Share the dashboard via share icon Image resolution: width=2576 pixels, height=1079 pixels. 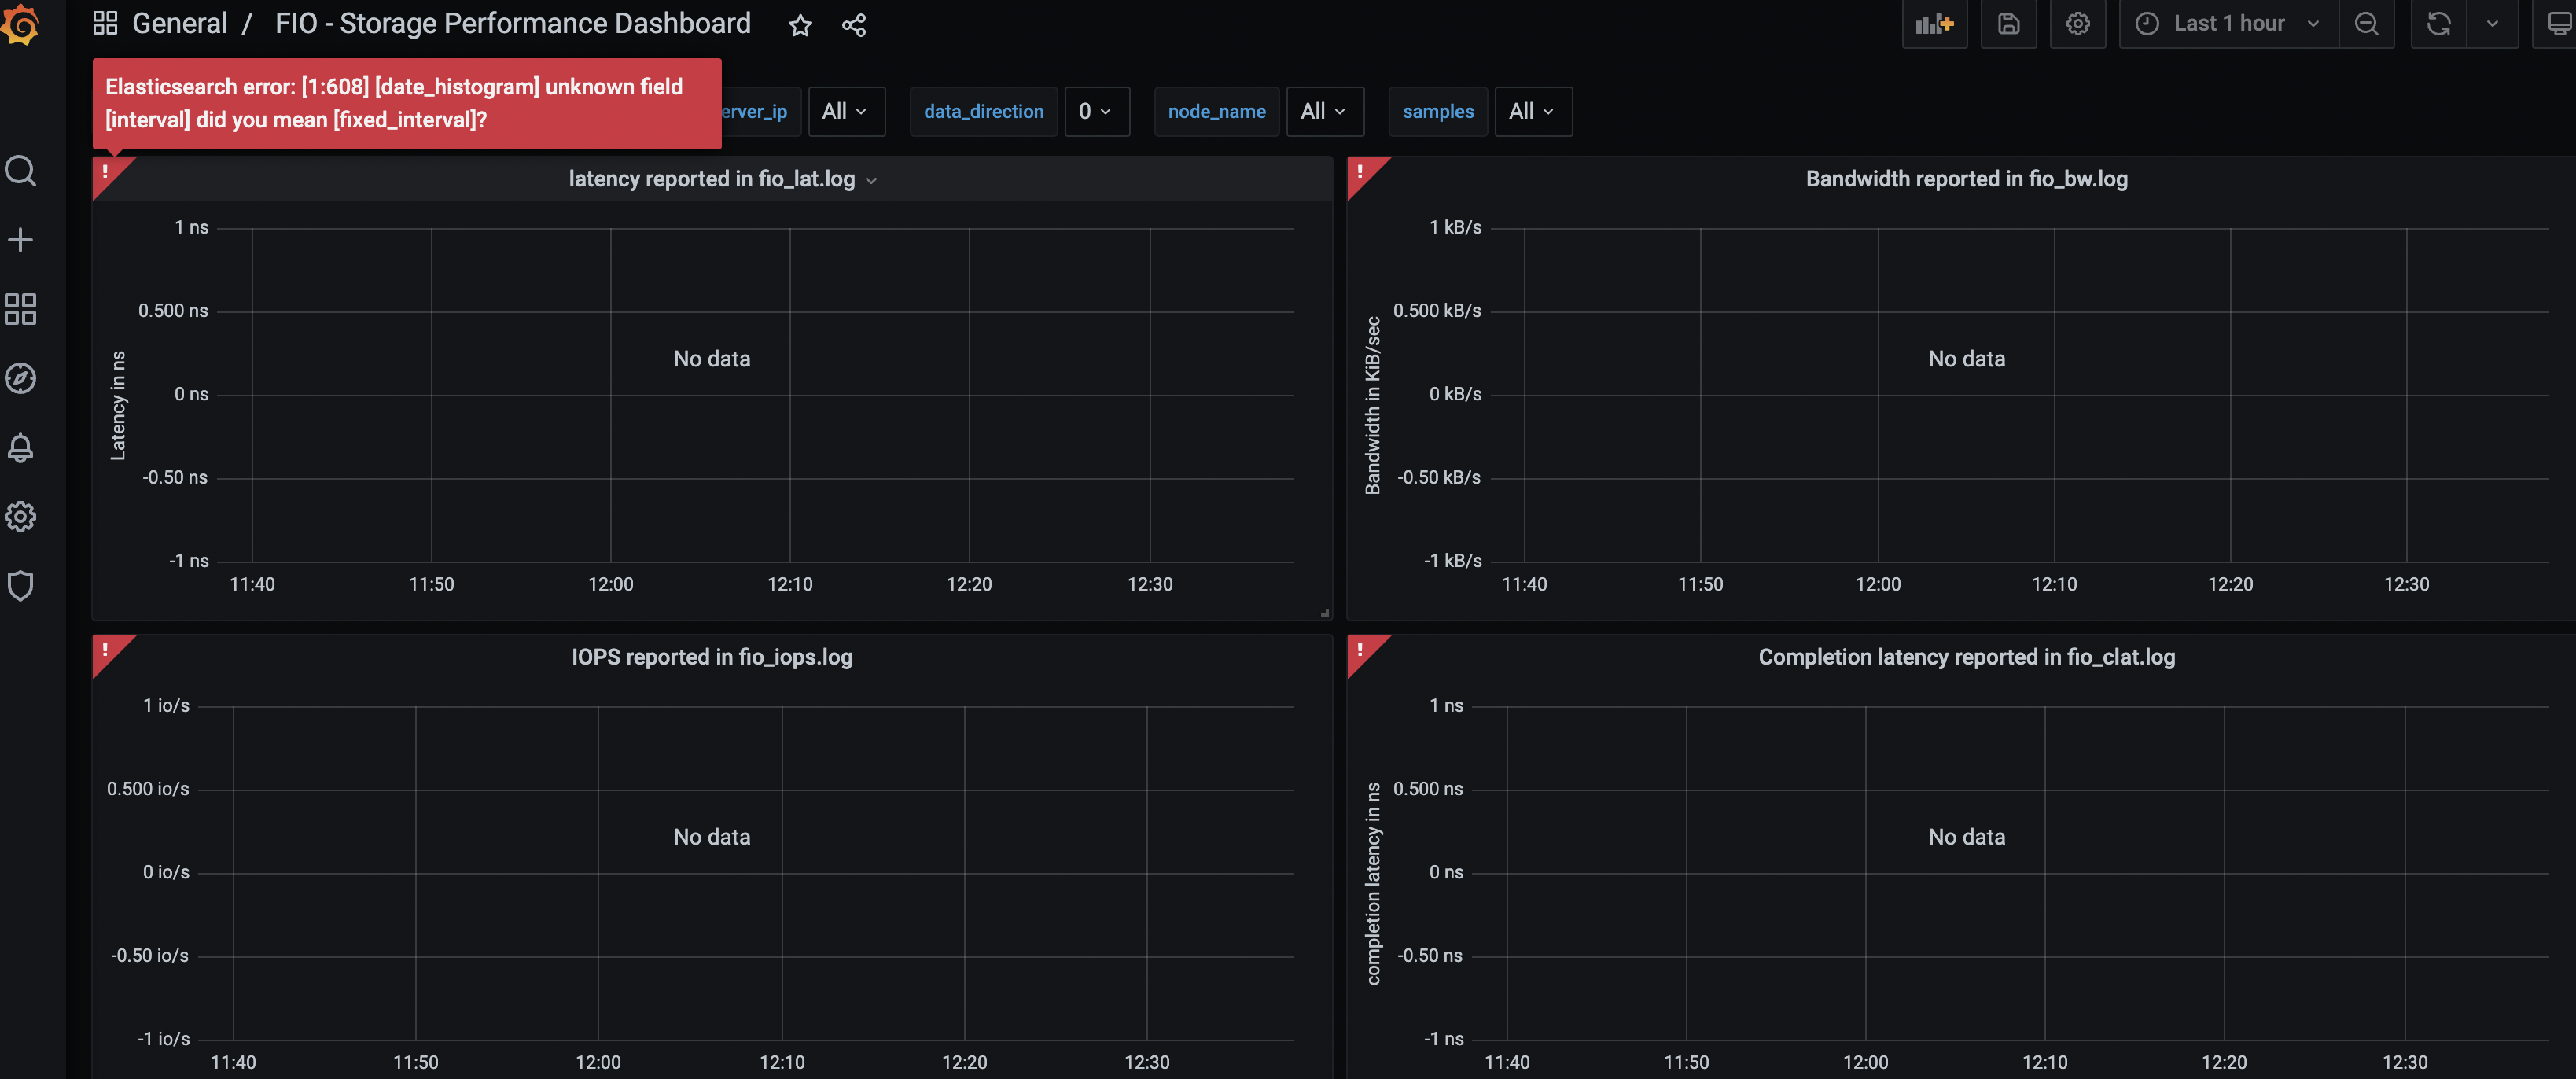853,25
